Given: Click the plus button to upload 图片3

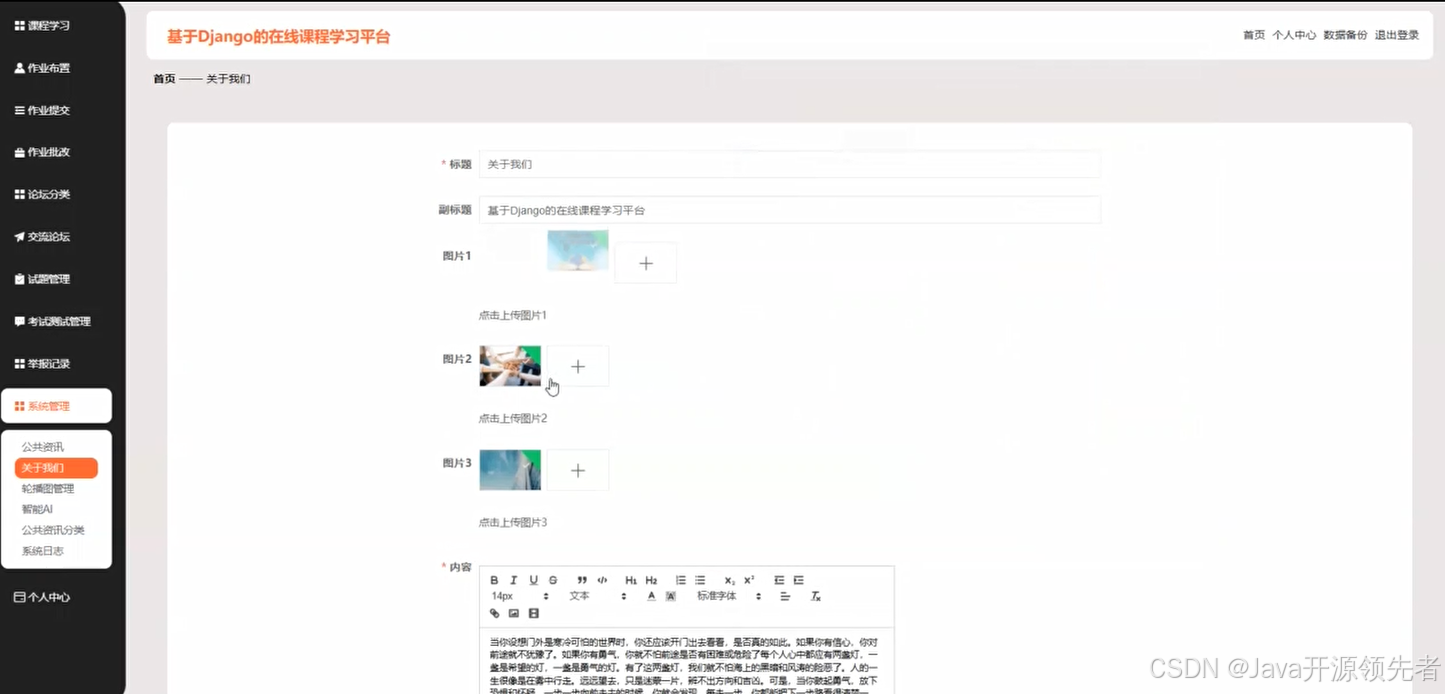Looking at the screenshot, I should click(x=577, y=469).
